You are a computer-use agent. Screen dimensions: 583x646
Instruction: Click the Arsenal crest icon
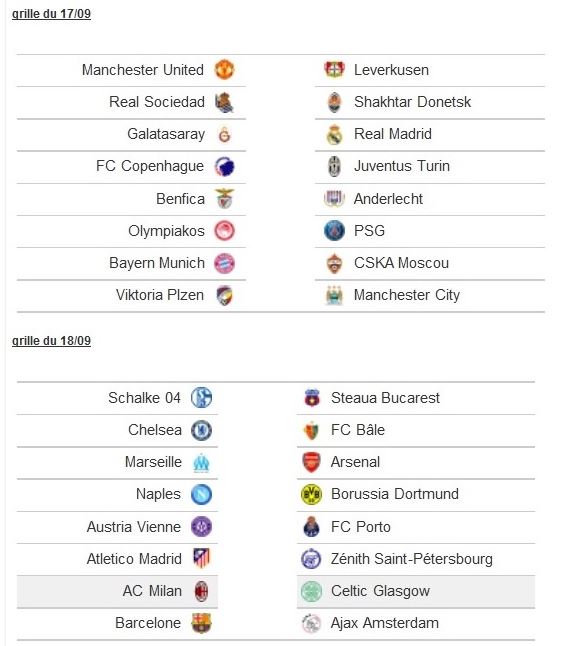(311, 462)
